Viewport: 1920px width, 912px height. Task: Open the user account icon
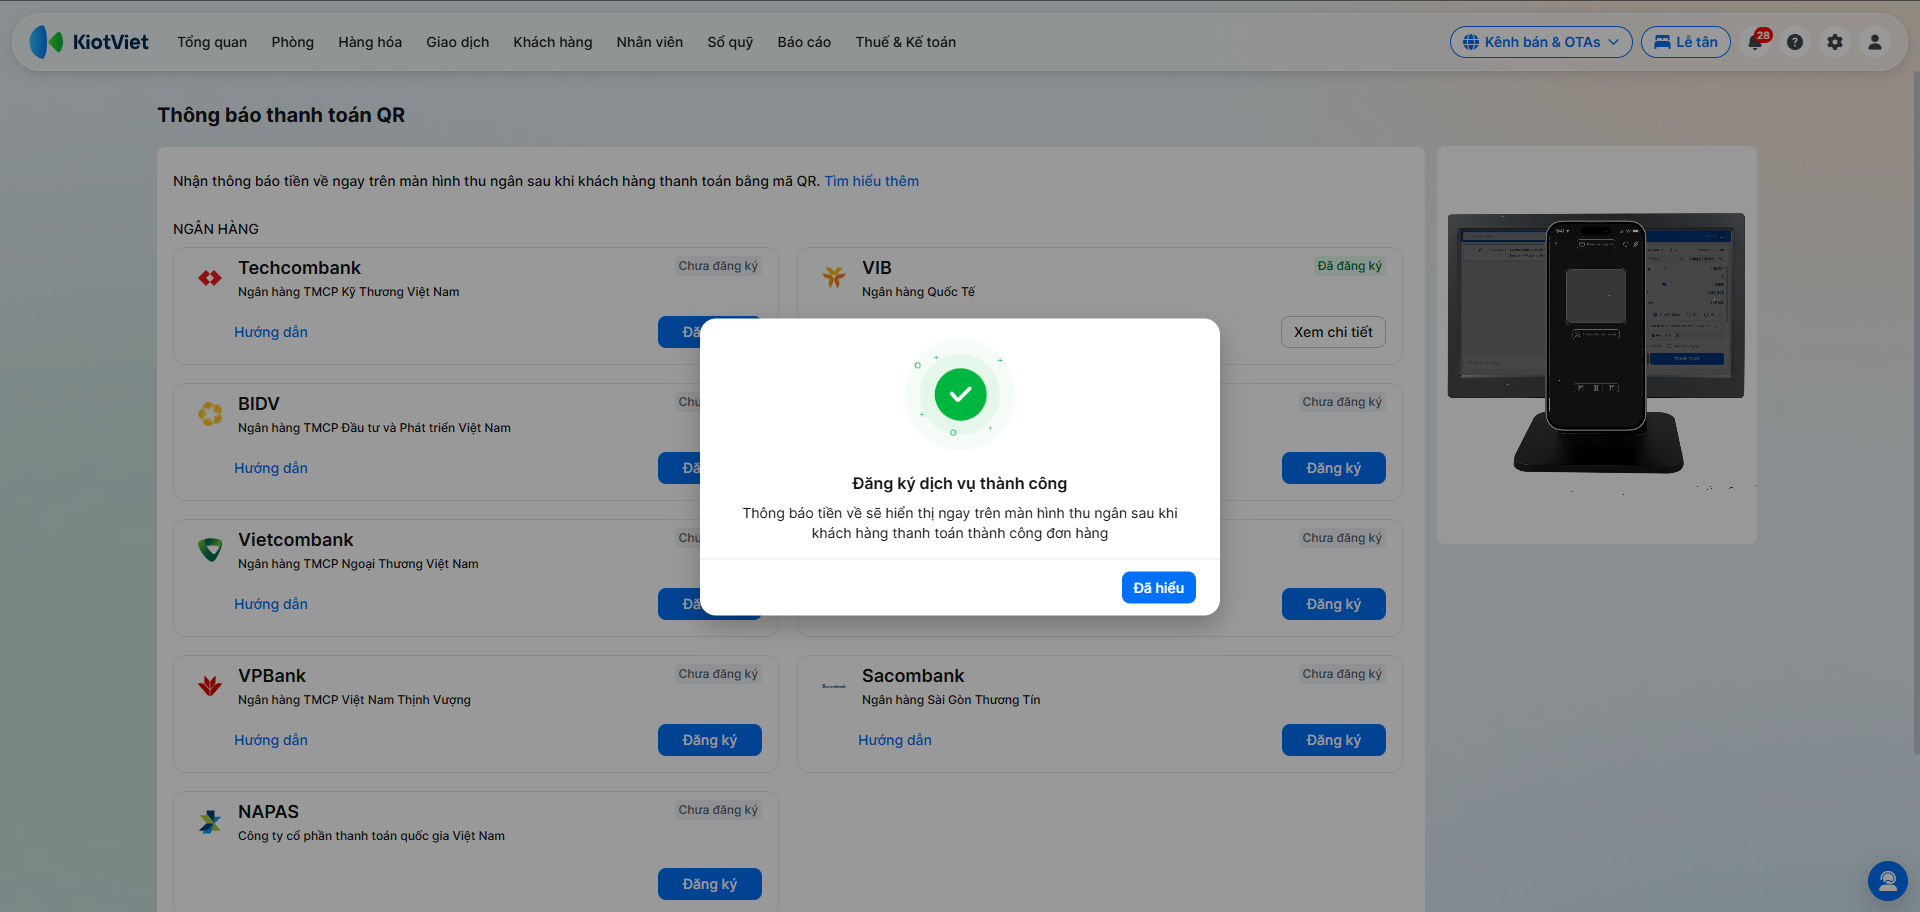click(x=1875, y=42)
